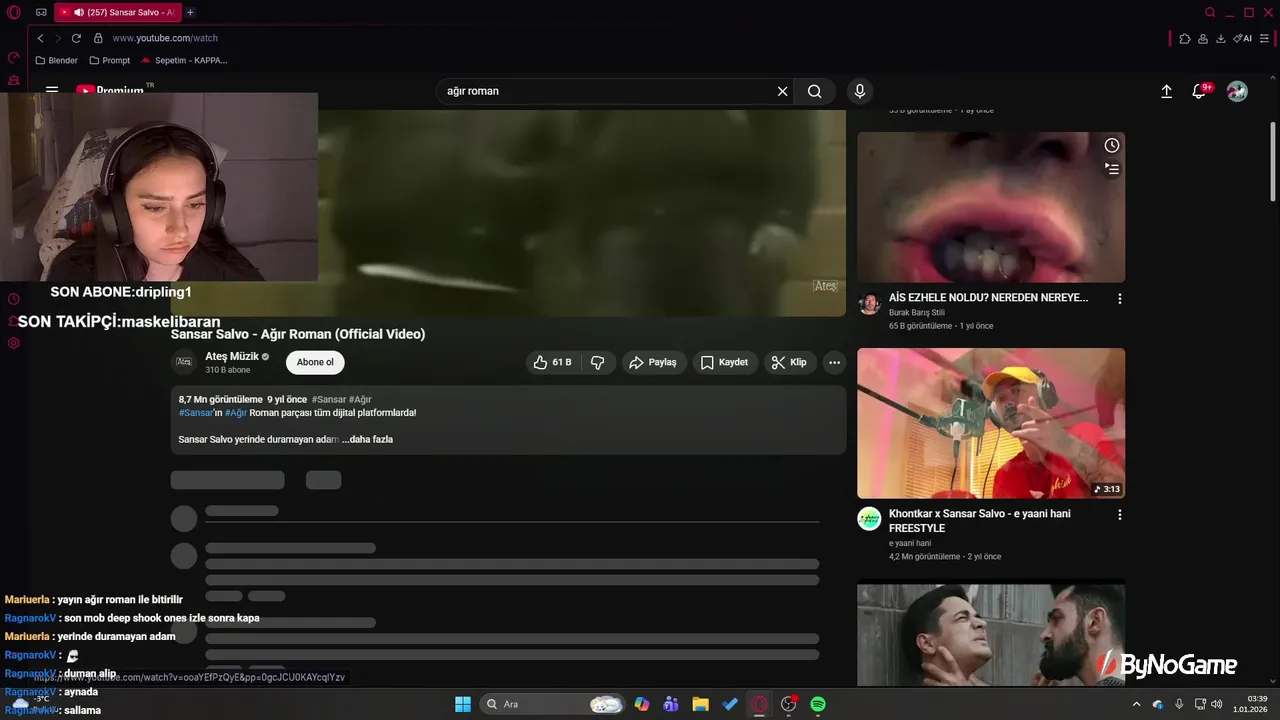Viewport: 1280px width, 720px height.
Task: Open the e yaani hani channel avatar
Action: (x=869, y=519)
